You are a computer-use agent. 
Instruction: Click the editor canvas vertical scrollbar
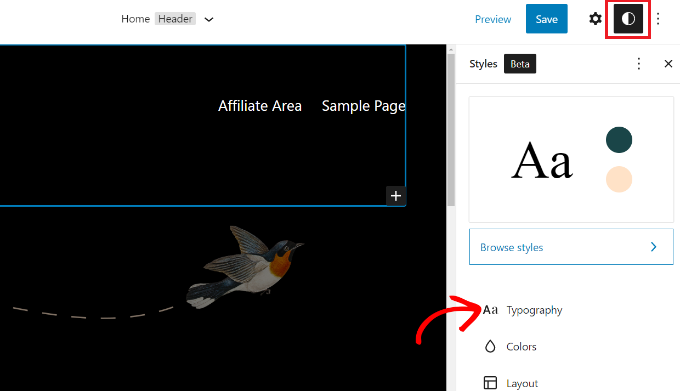451,130
